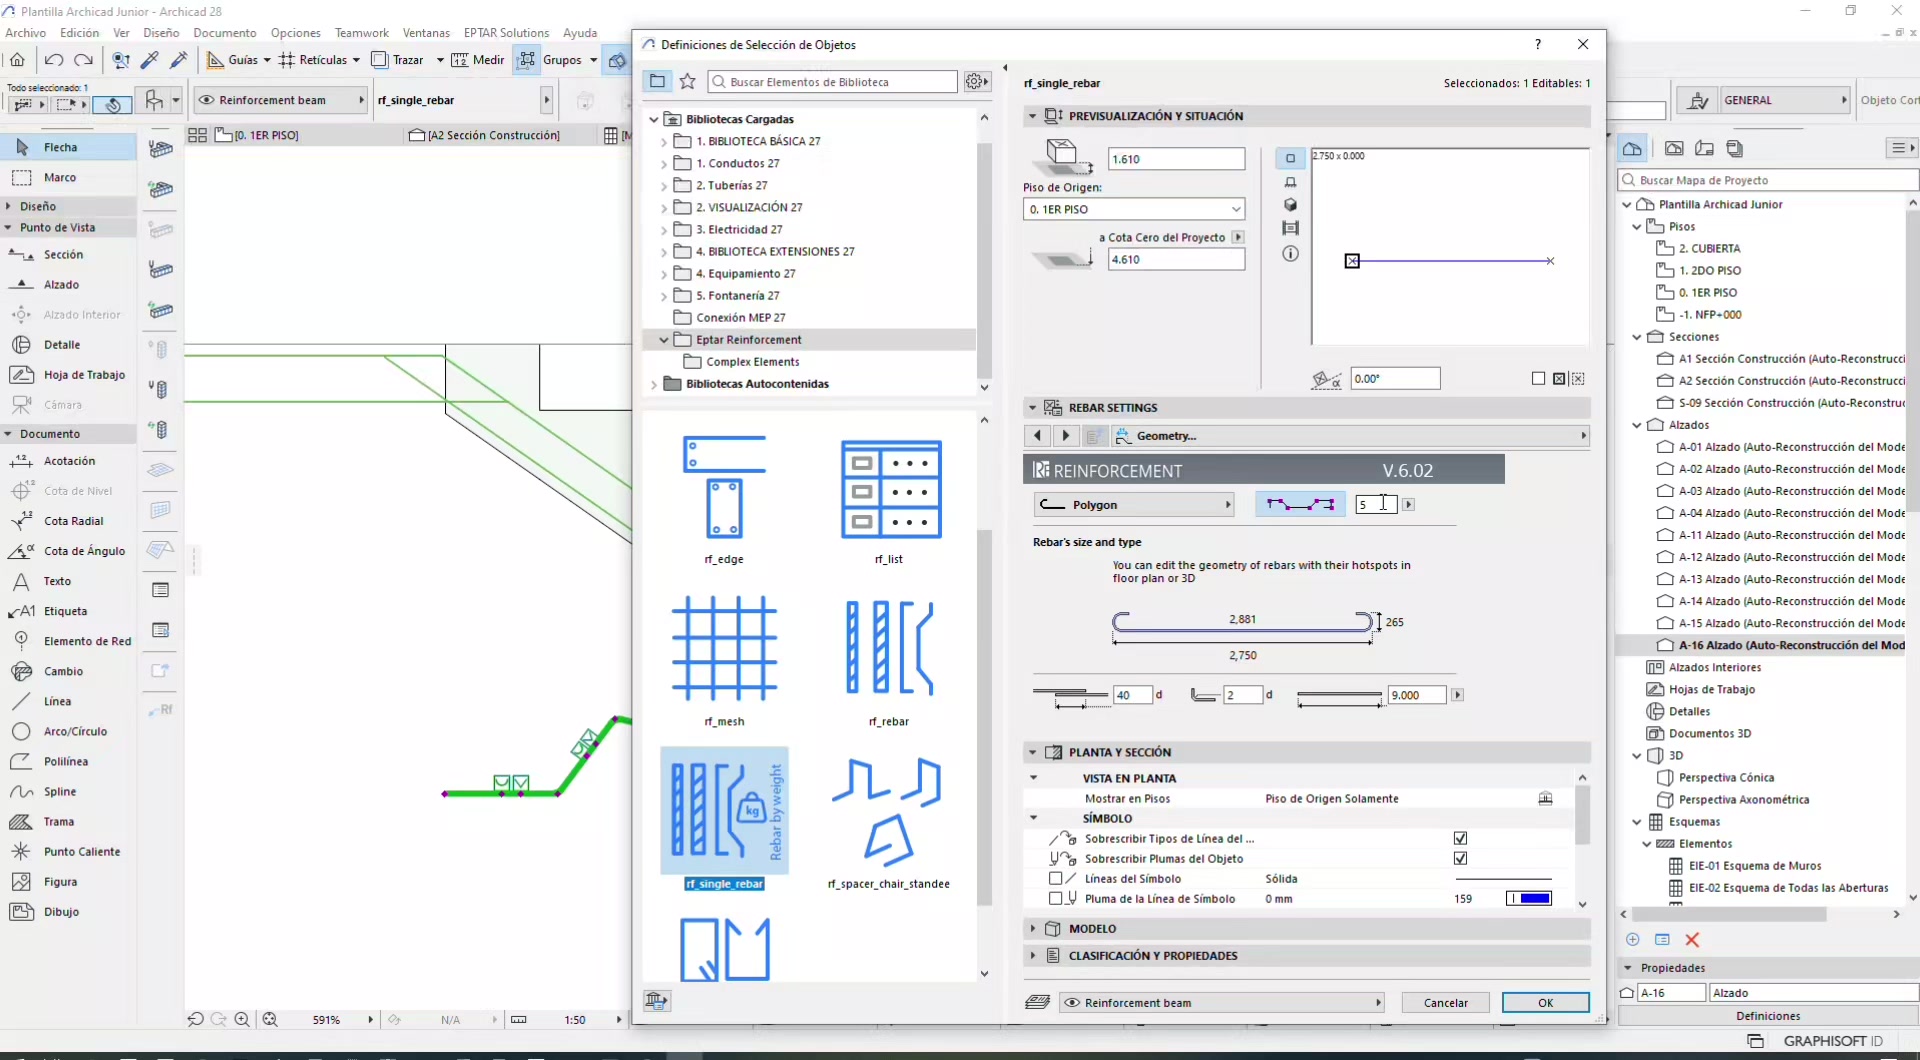Viewport: 1920px width, 1060px height.
Task: Select the 2D plan preview mode button
Action: click(x=1291, y=158)
